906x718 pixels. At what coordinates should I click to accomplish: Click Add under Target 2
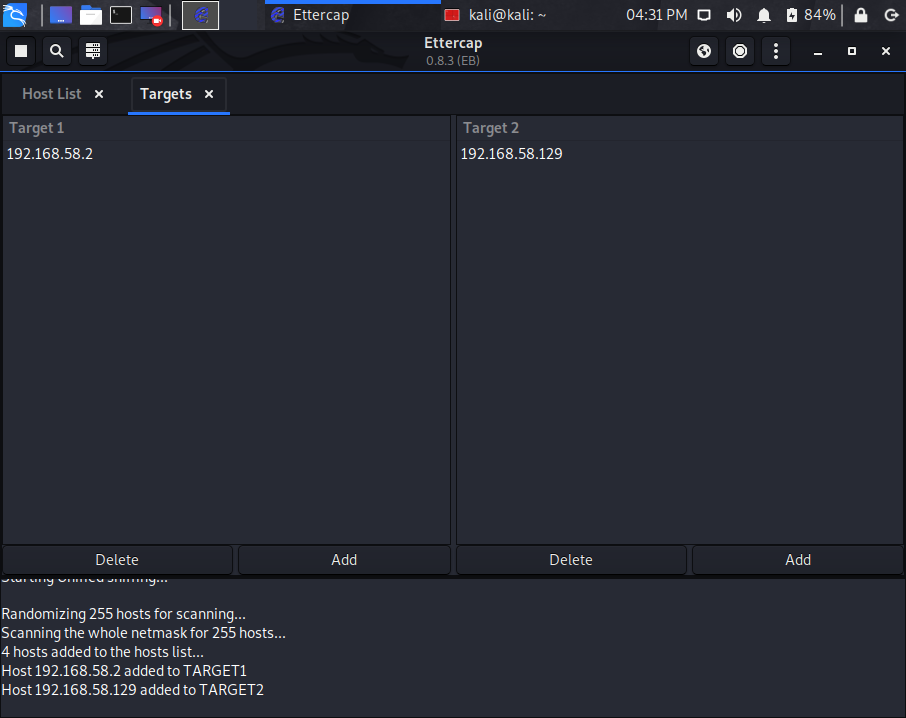tap(798, 560)
